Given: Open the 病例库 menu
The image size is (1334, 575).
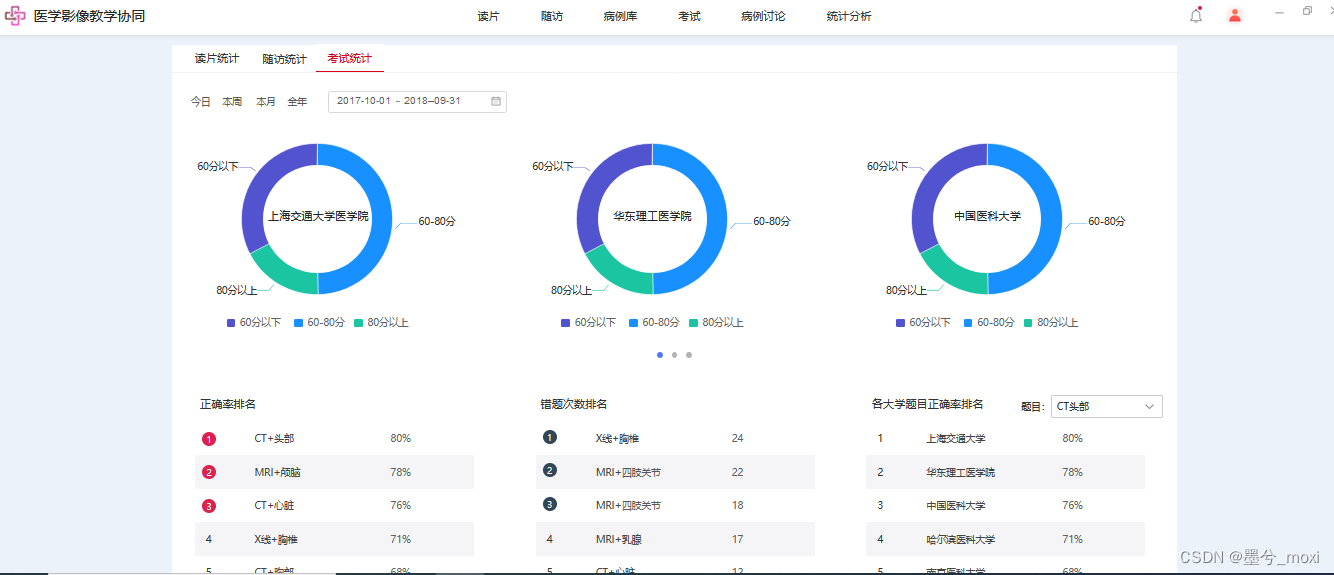Looking at the screenshot, I should tap(620, 16).
